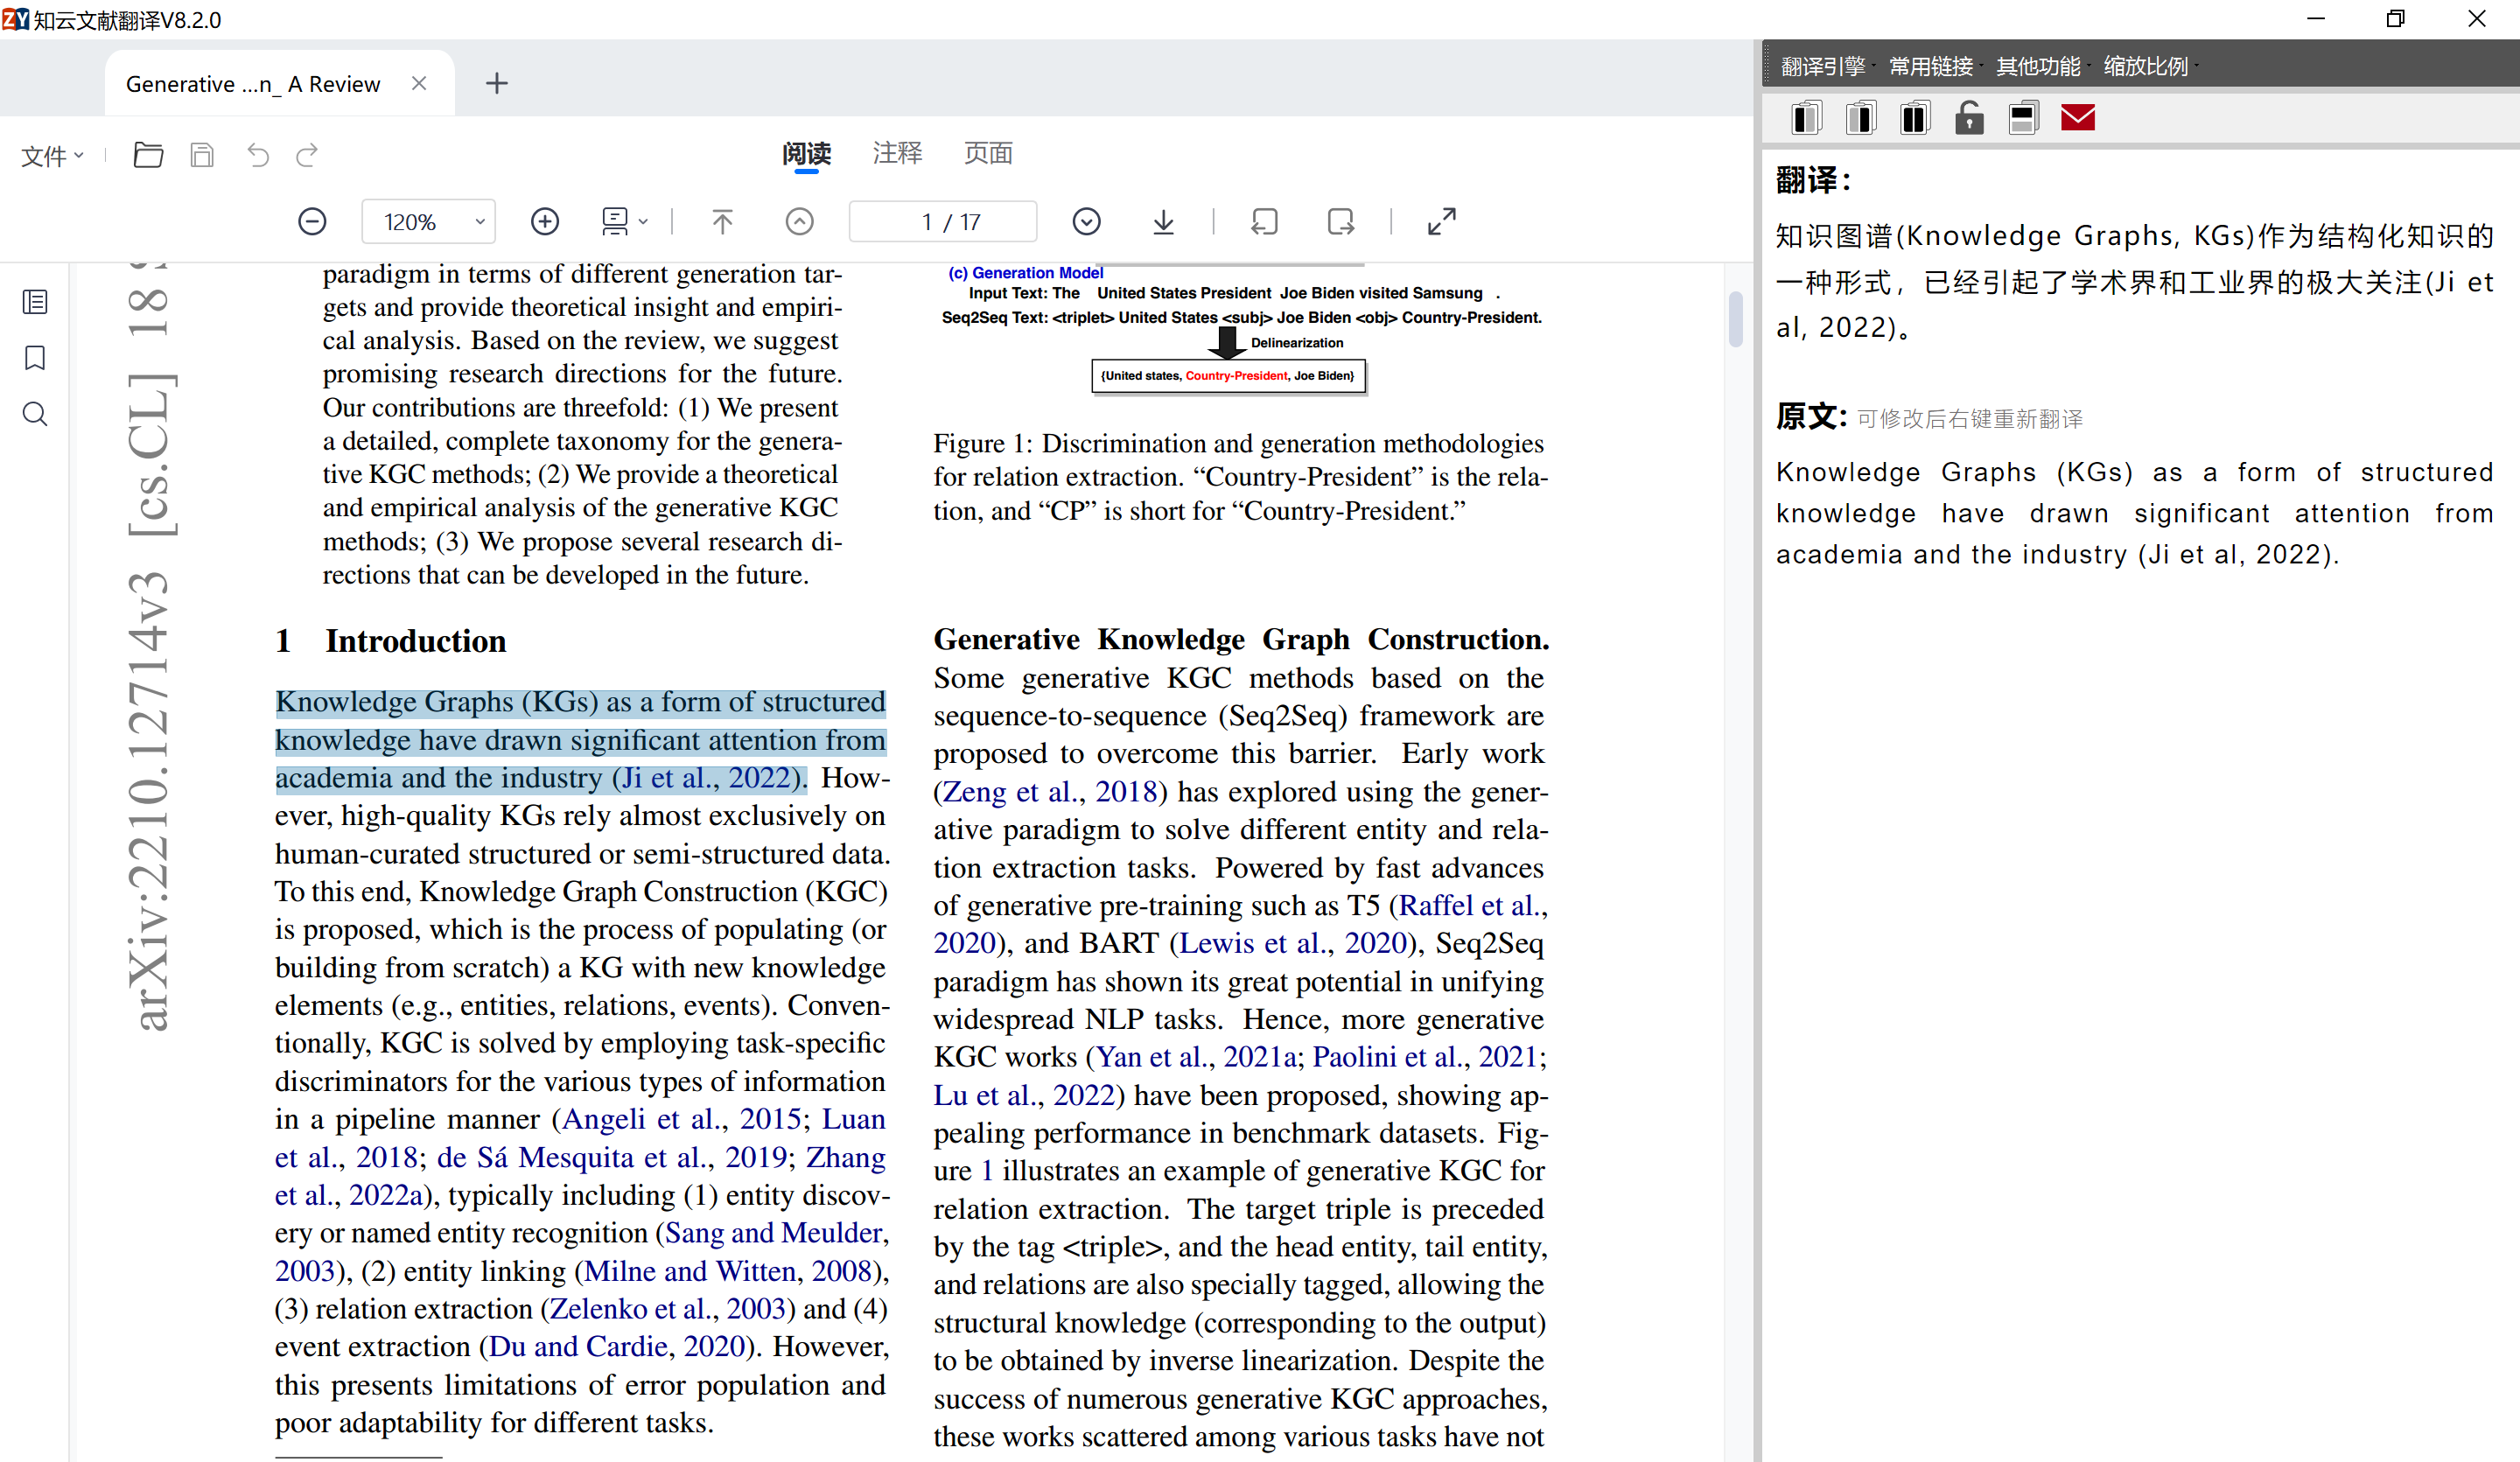Switch to the 注释 tab
Image resolution: width=2520 pixels, height=1462 pixels.
pyautogui.click(x=897, y=153)
